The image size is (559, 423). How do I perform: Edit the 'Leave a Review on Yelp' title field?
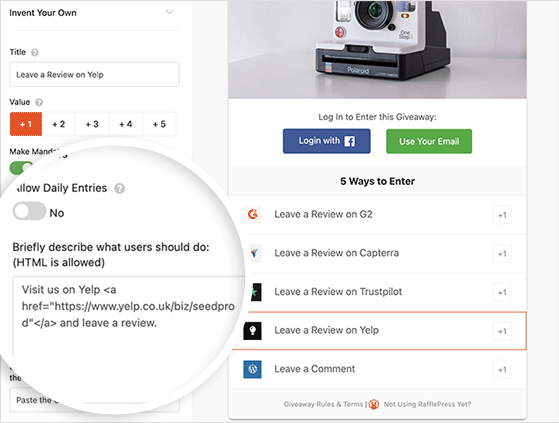point(94,74)
